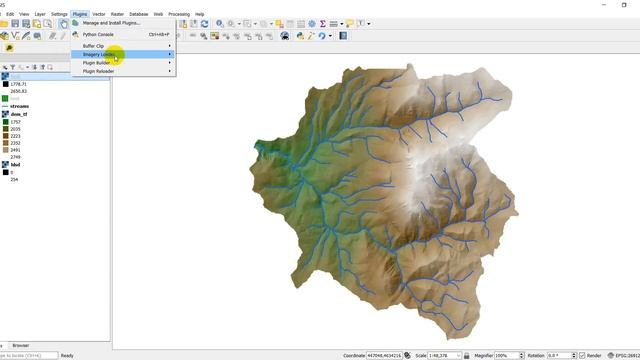Click Remove Layer icon in Layers panel
This screenshot has width=640, height=360.
(x=50, y=67)
